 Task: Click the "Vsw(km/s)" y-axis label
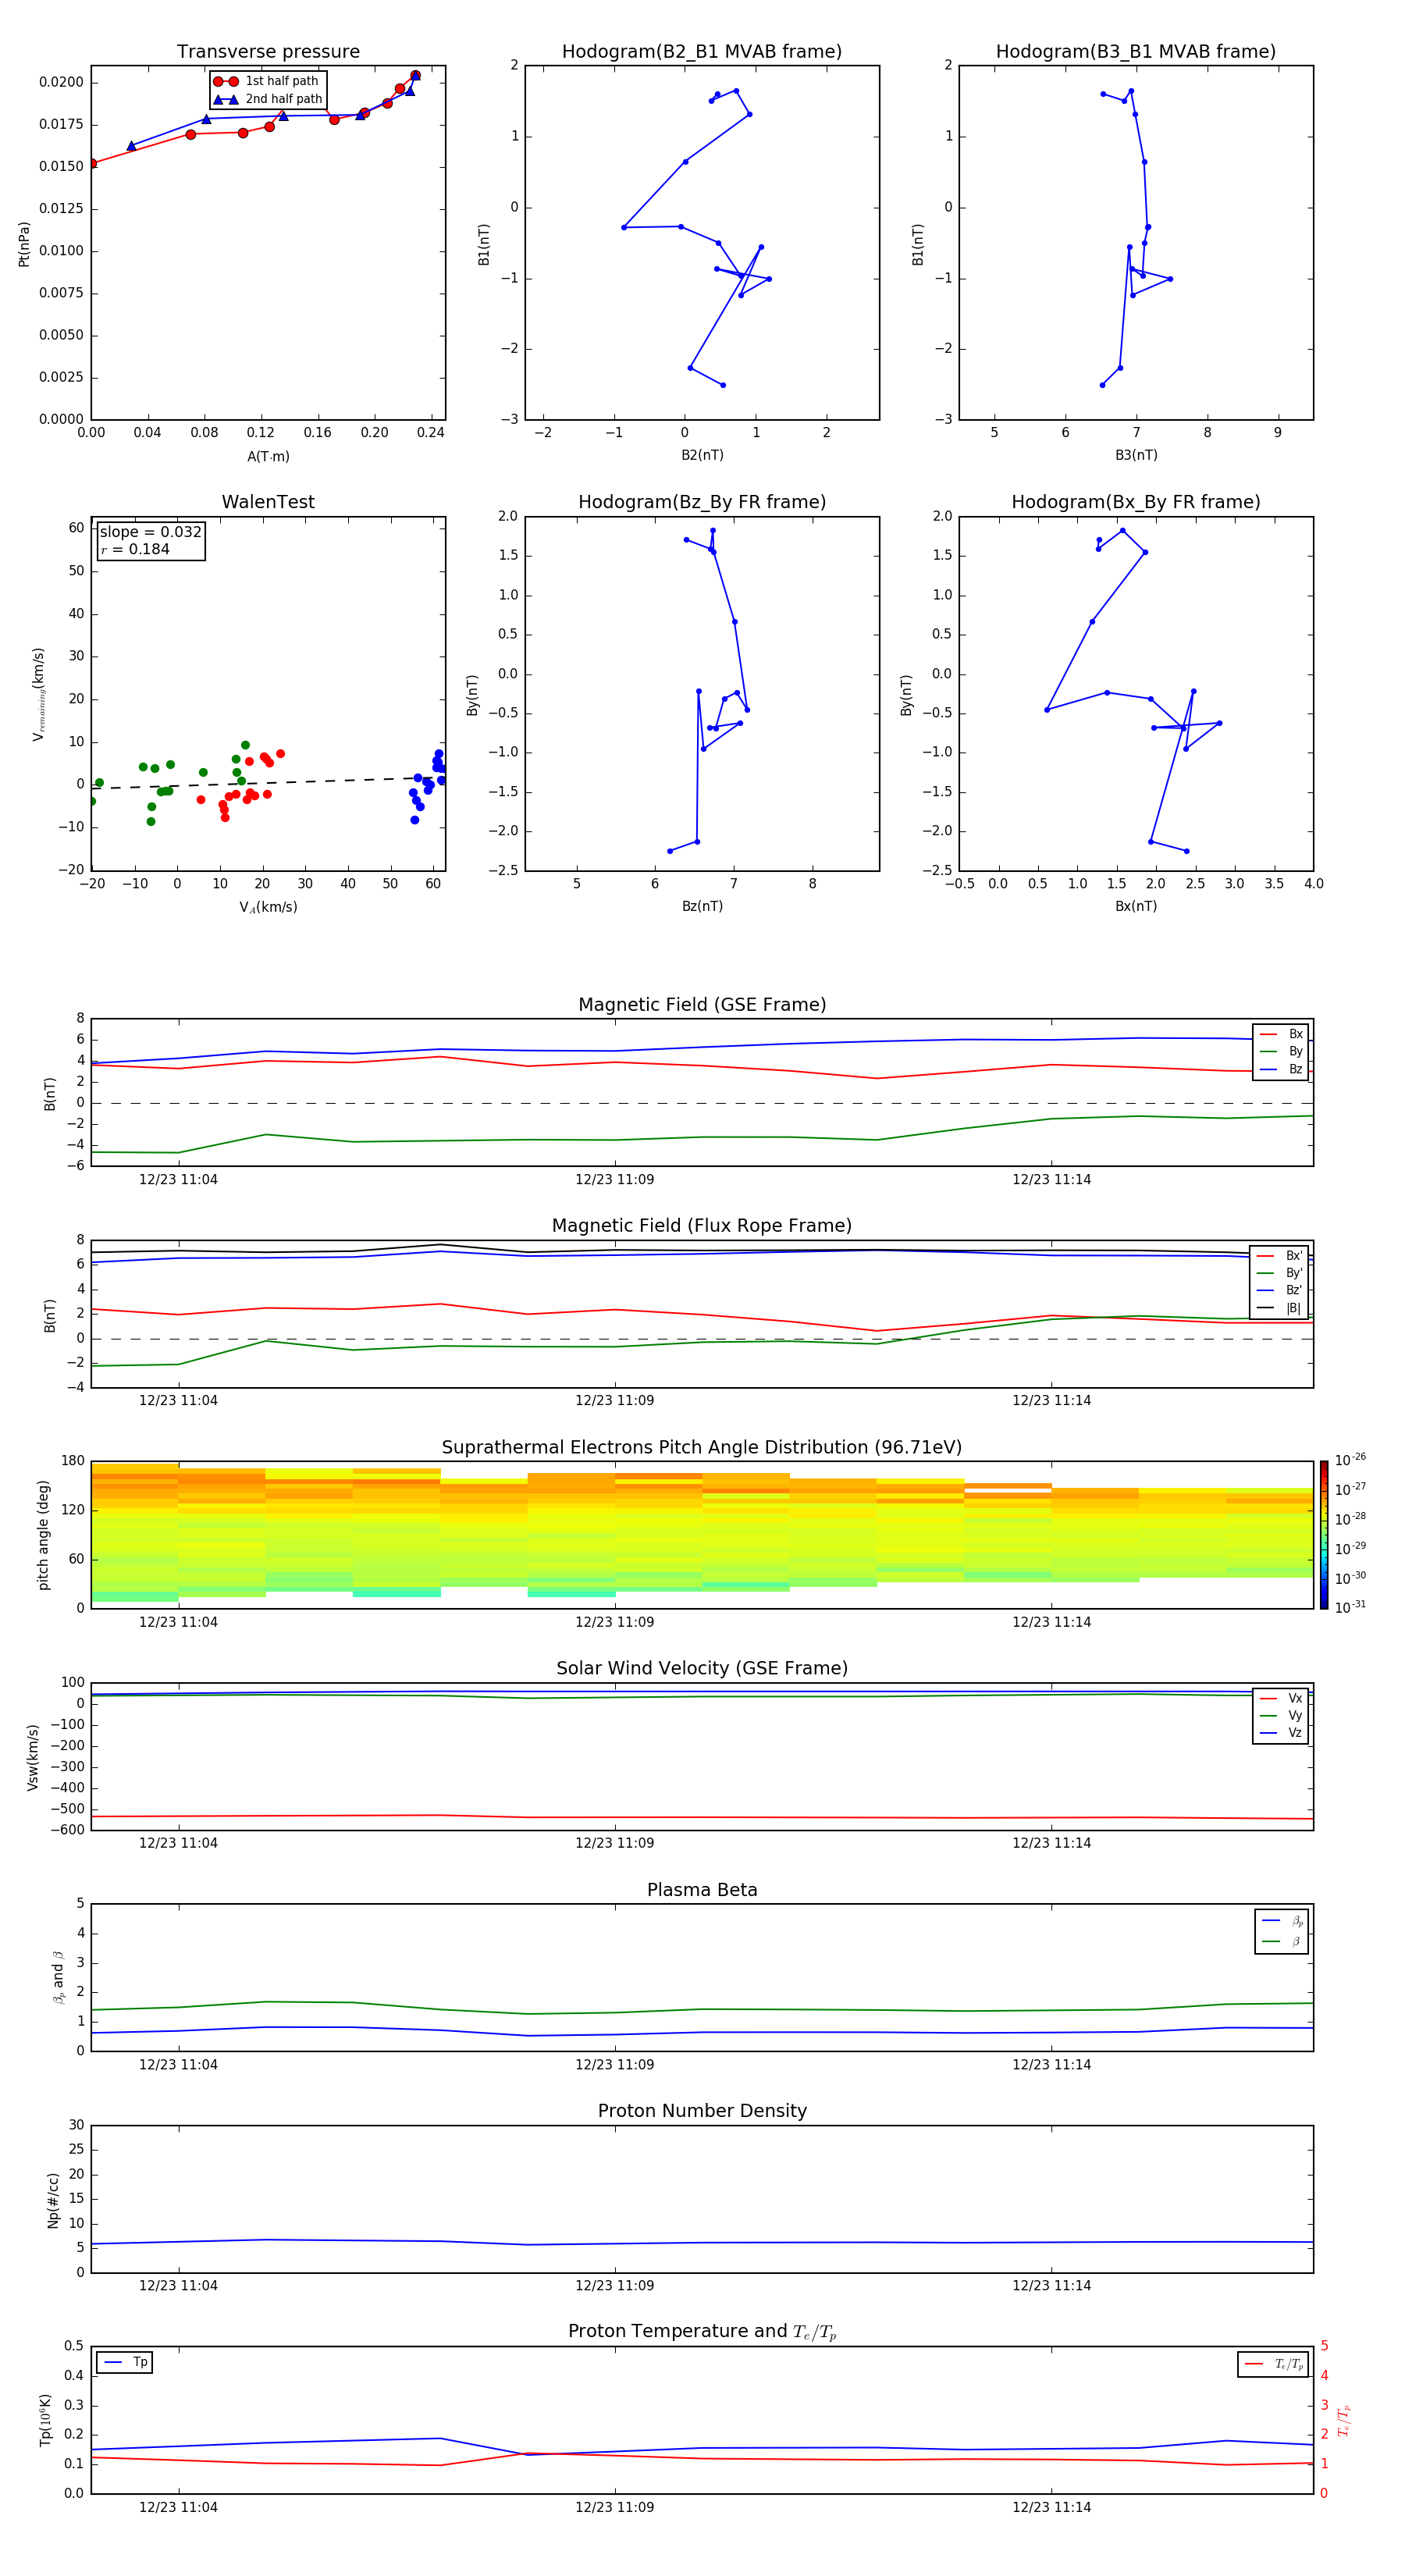pos(33,1757)
